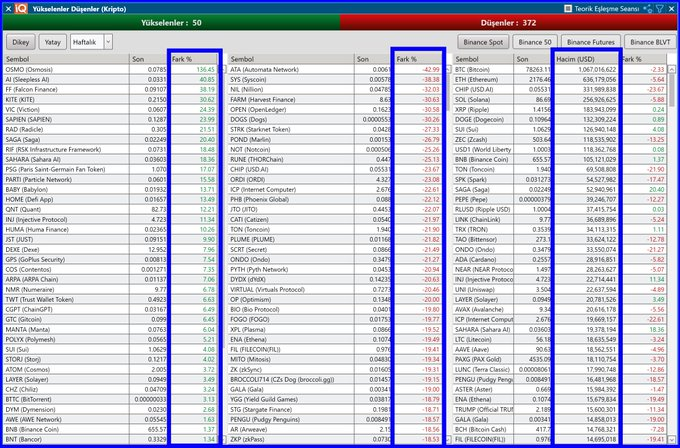Switch to Dikey layout
Screen dimensions: 680x448
(21, 42)
